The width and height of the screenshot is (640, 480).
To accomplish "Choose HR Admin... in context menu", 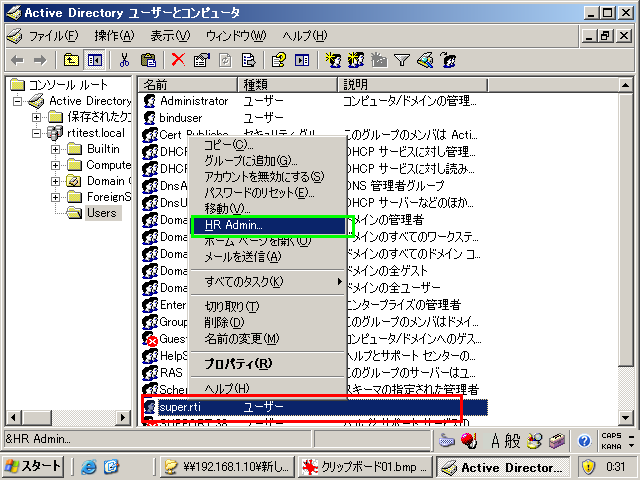I will (x=269, y=225).
